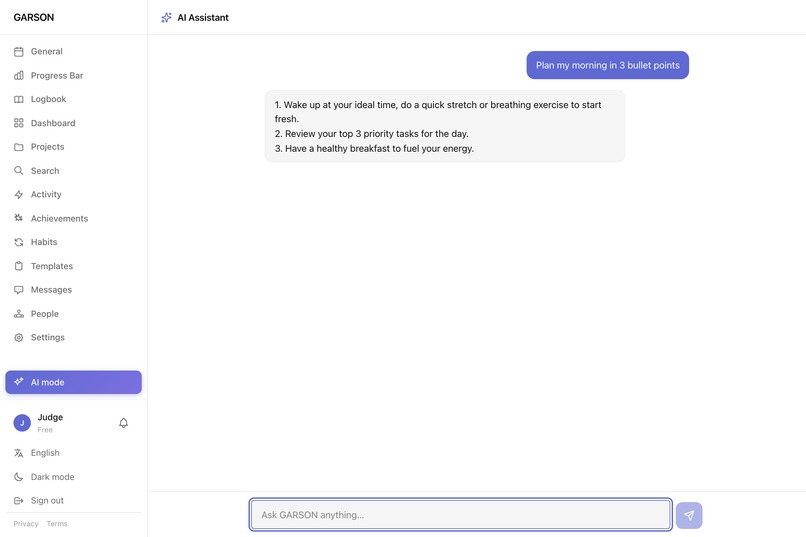Image resolution: width=806 pixels, height=537 pixels.
Task: Click the Activity lightning bolt icon
Action: click(x=19, y=194)
